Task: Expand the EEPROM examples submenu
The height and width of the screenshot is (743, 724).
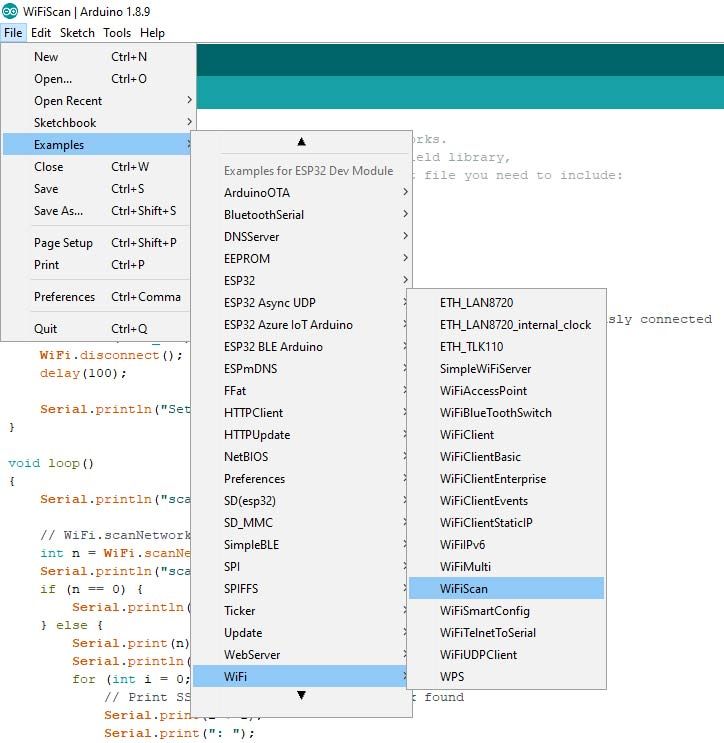Action: pyautogui.click(x=301, y=259)
